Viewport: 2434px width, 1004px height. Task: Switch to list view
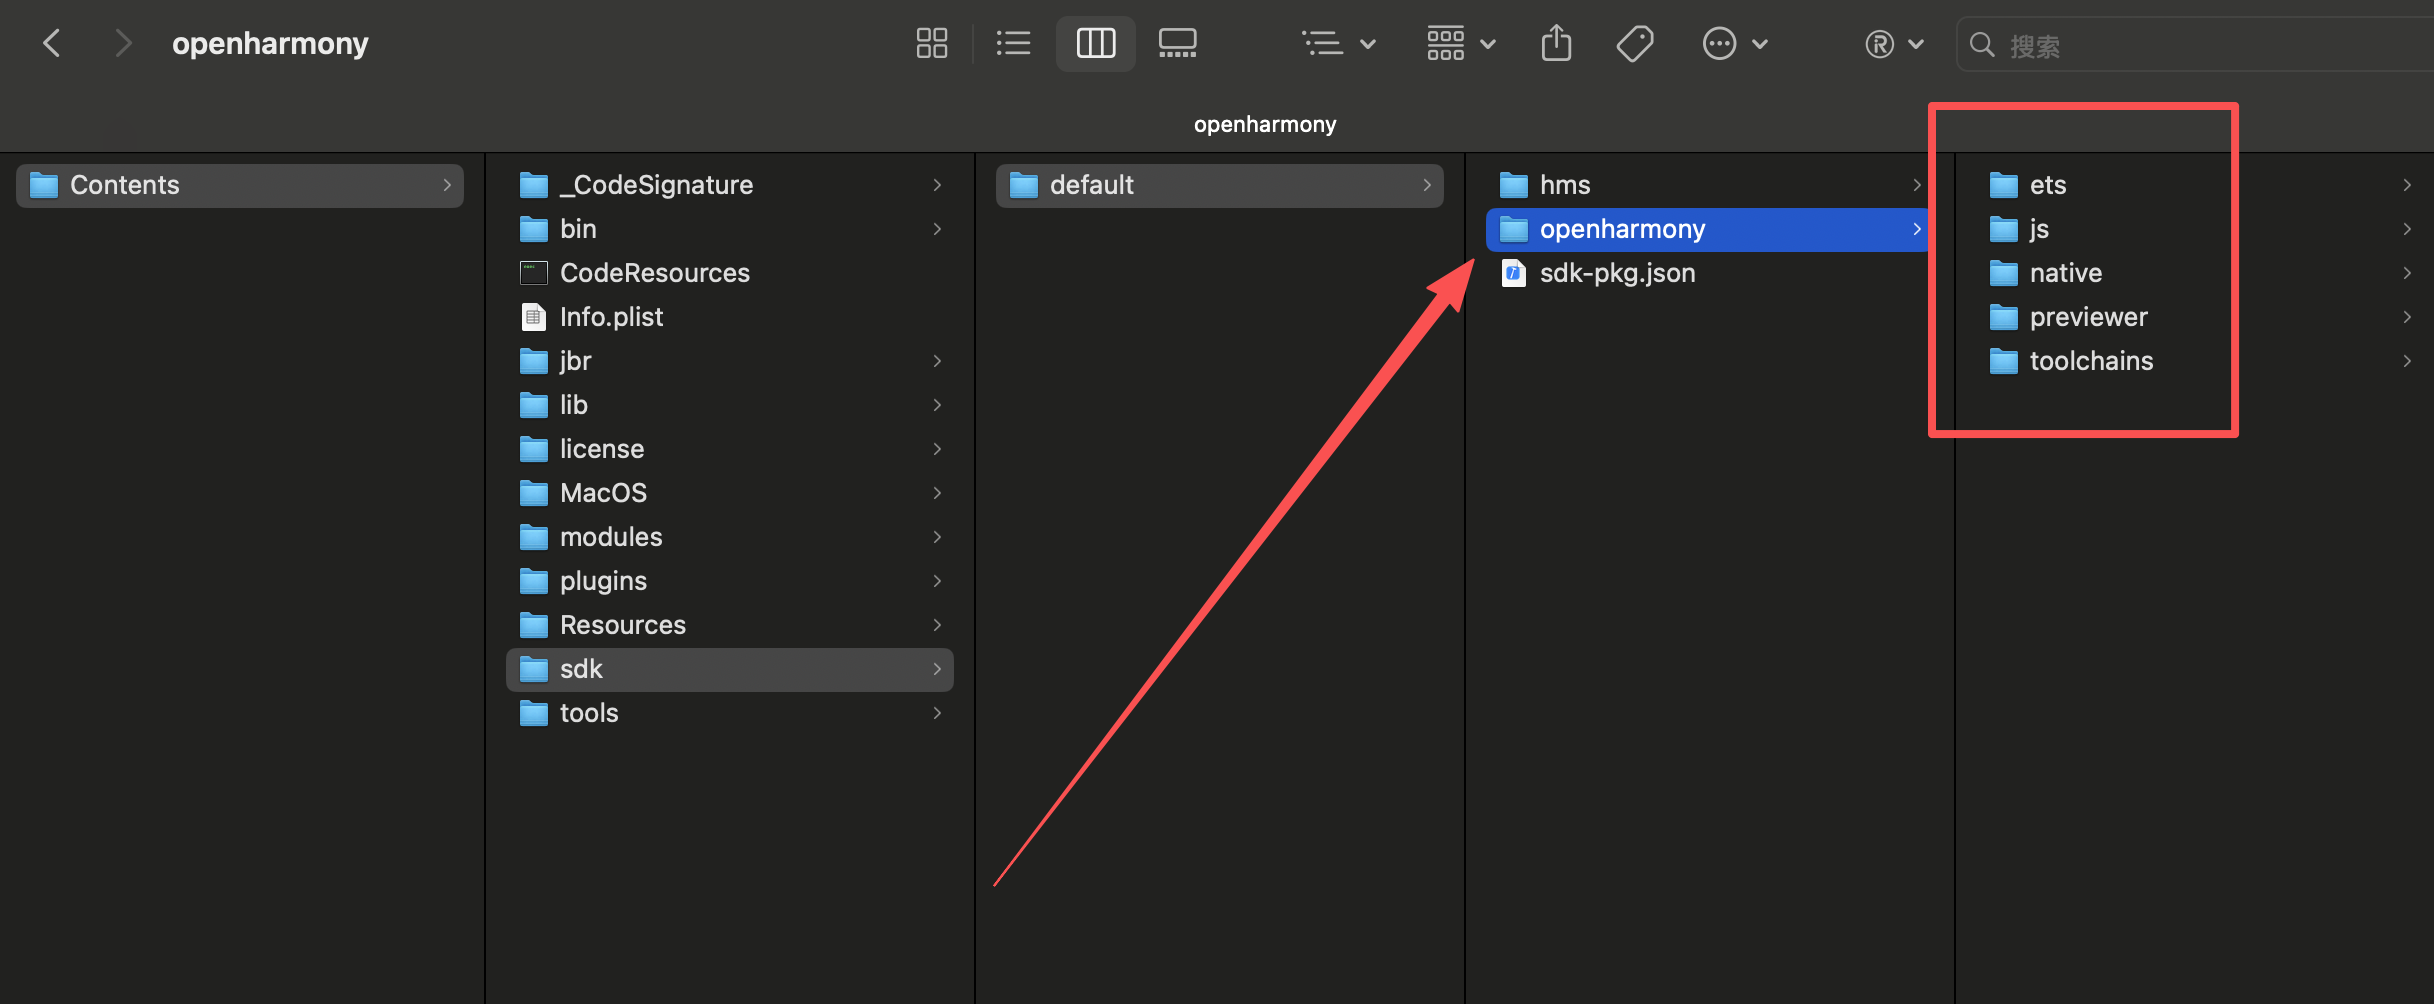point(1013,43)
